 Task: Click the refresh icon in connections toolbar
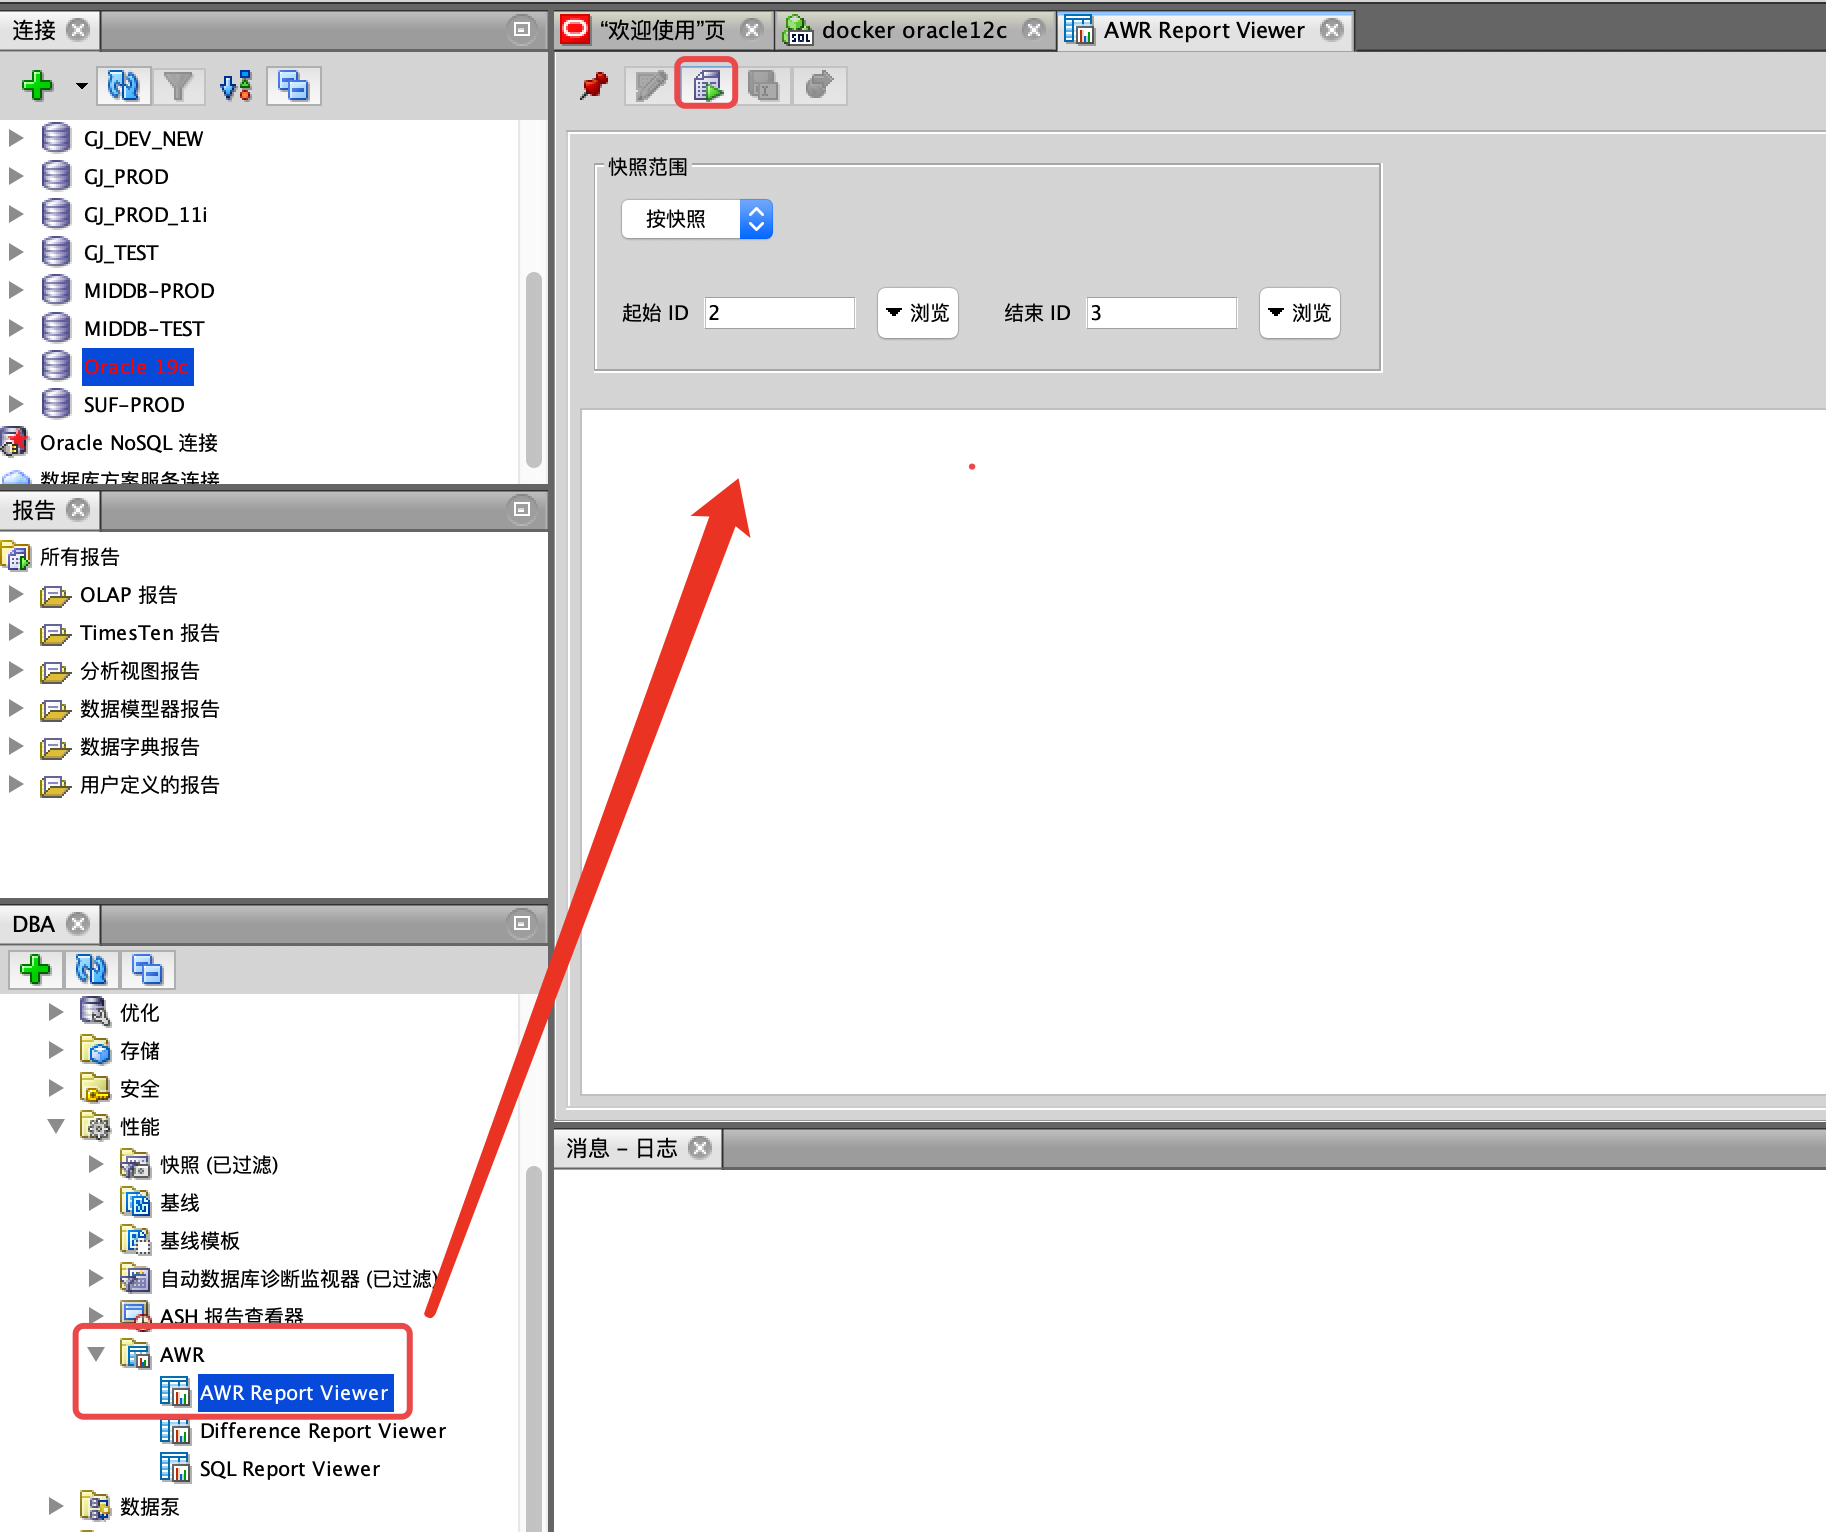(124, 86)
